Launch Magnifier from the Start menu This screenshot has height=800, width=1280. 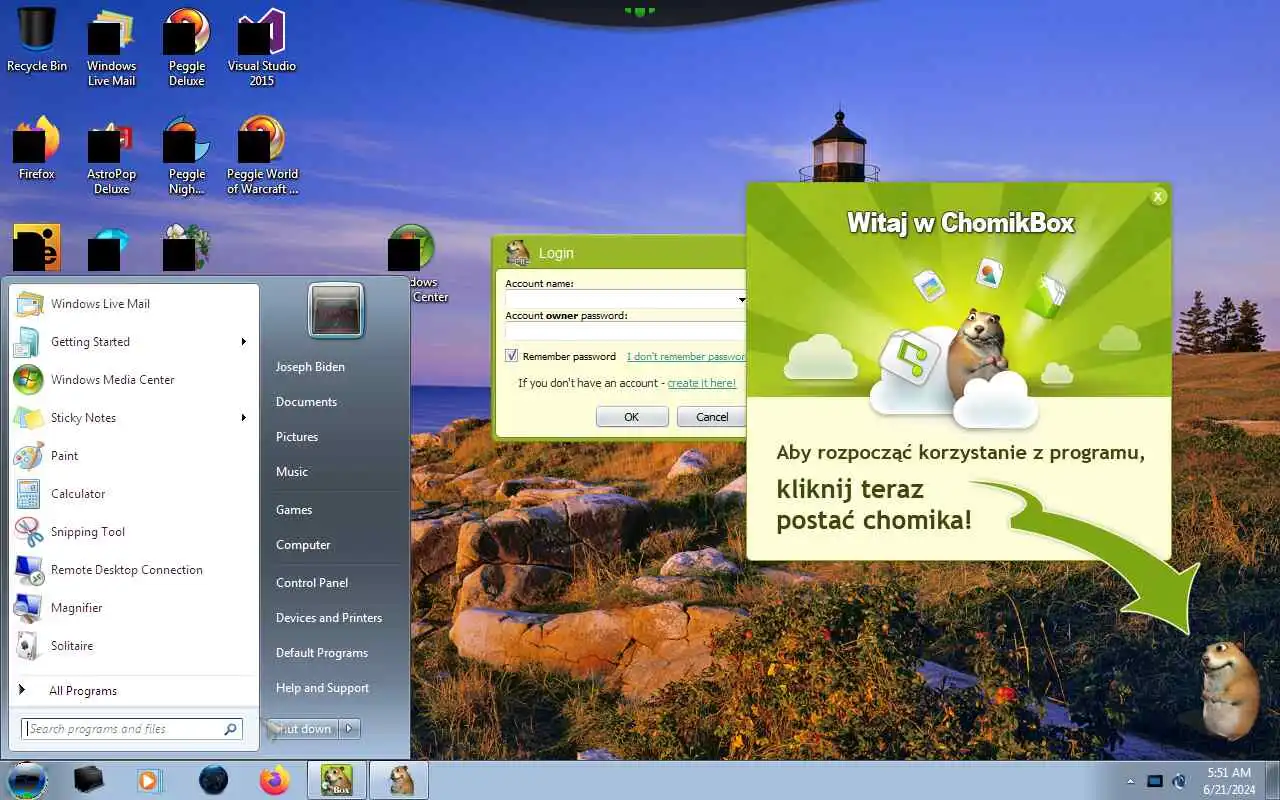[135, 608]
